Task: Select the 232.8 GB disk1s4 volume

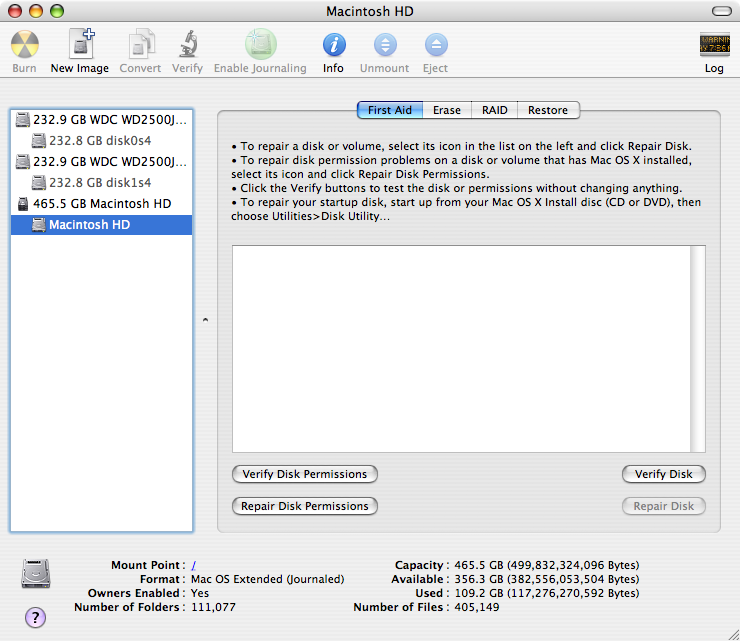Action: 101,183
